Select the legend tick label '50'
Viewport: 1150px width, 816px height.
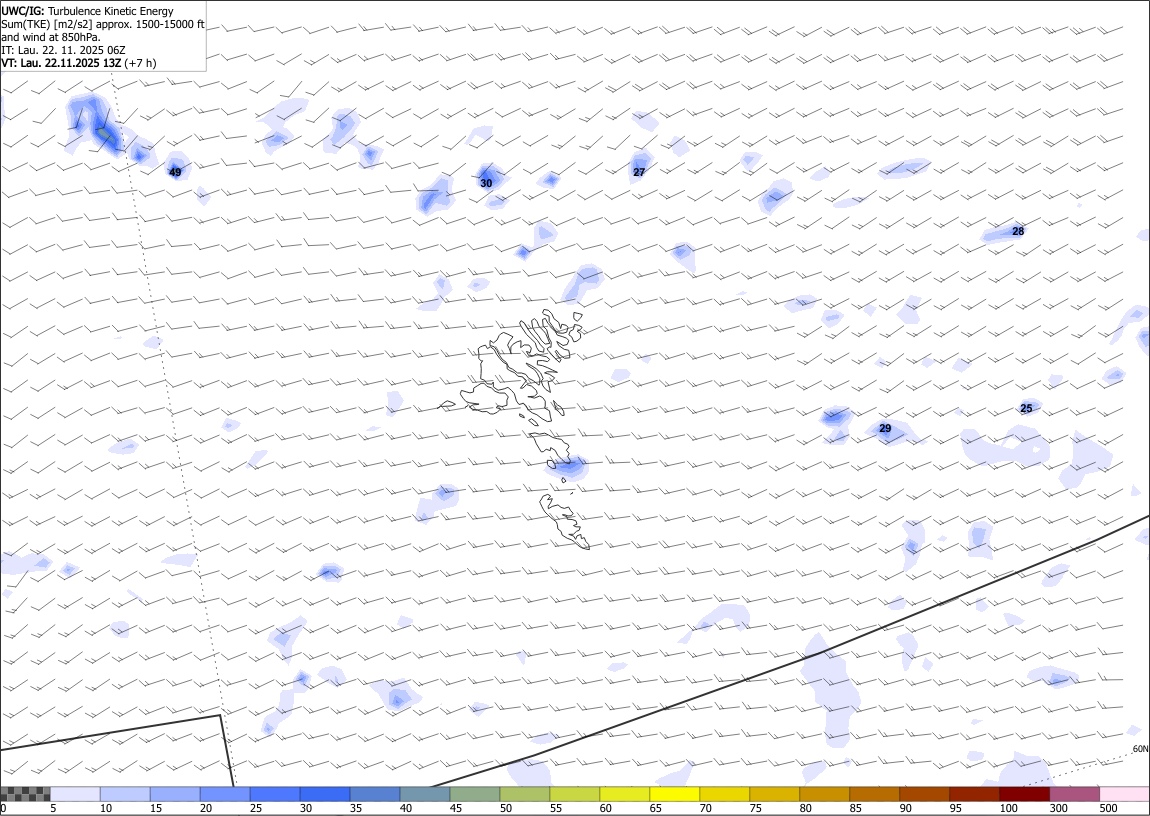click(x=506, y=808)
